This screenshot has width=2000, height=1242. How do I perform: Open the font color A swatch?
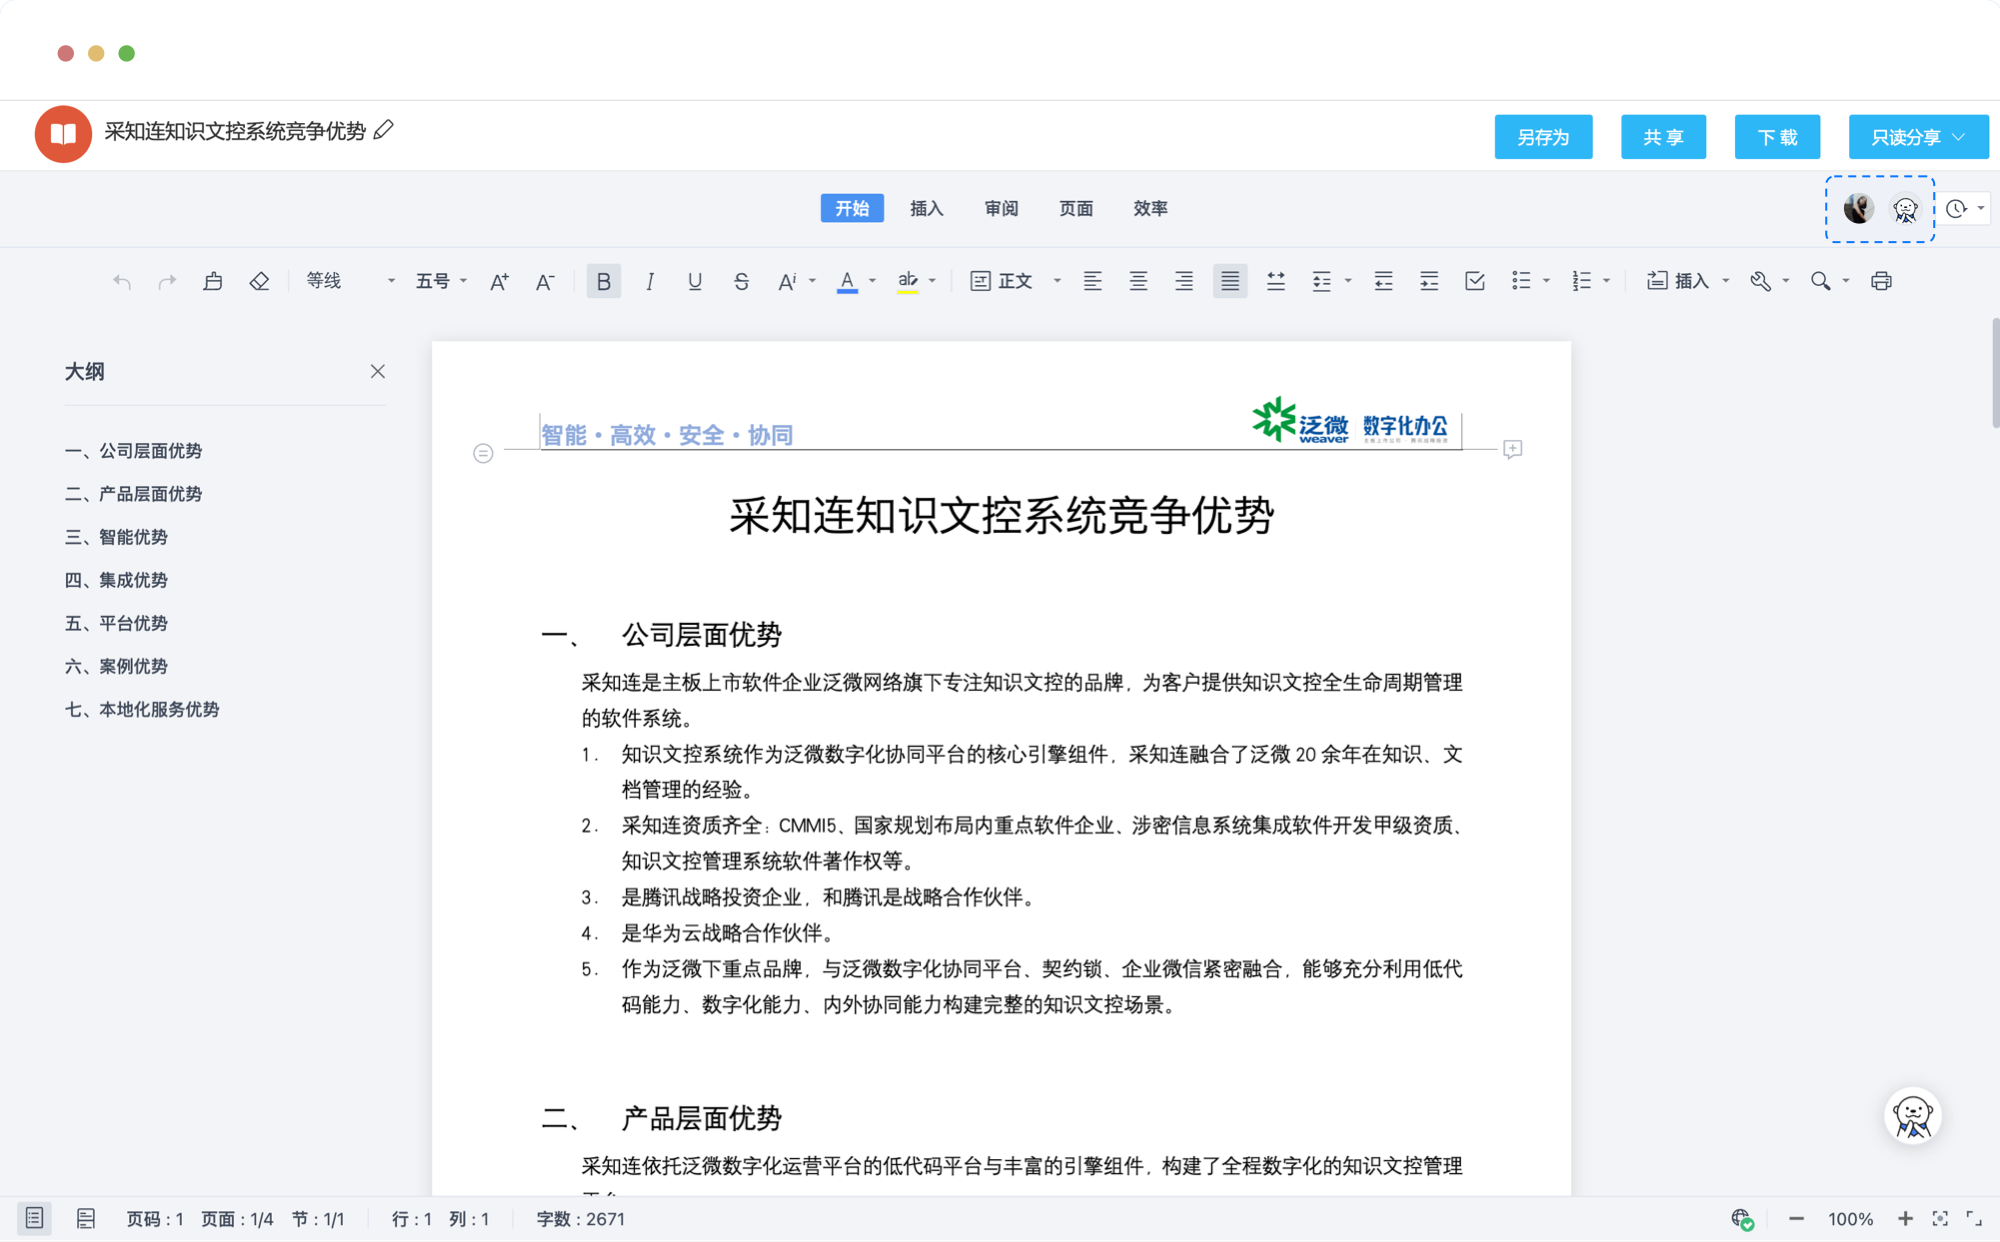coord(847,282)
